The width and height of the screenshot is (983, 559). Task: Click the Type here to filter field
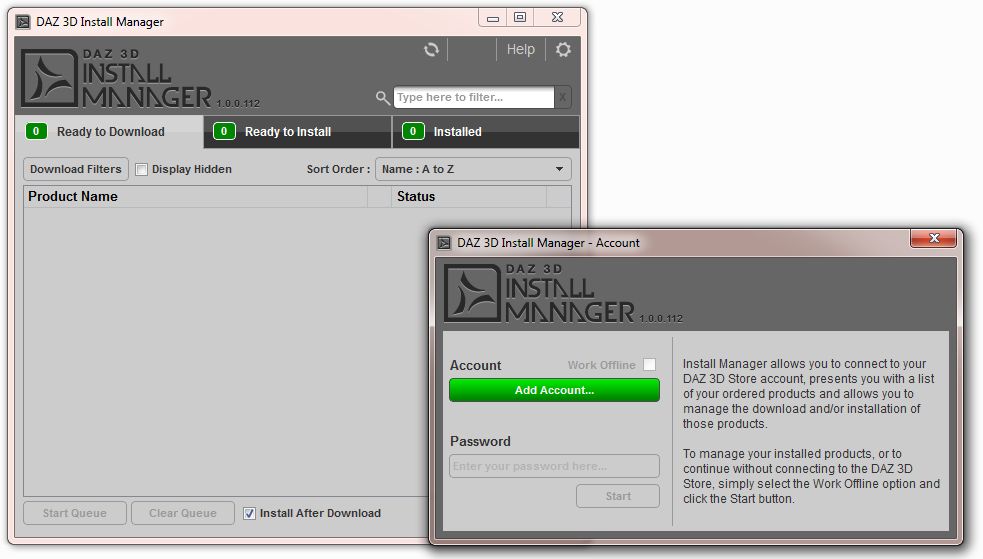(473, 97)
